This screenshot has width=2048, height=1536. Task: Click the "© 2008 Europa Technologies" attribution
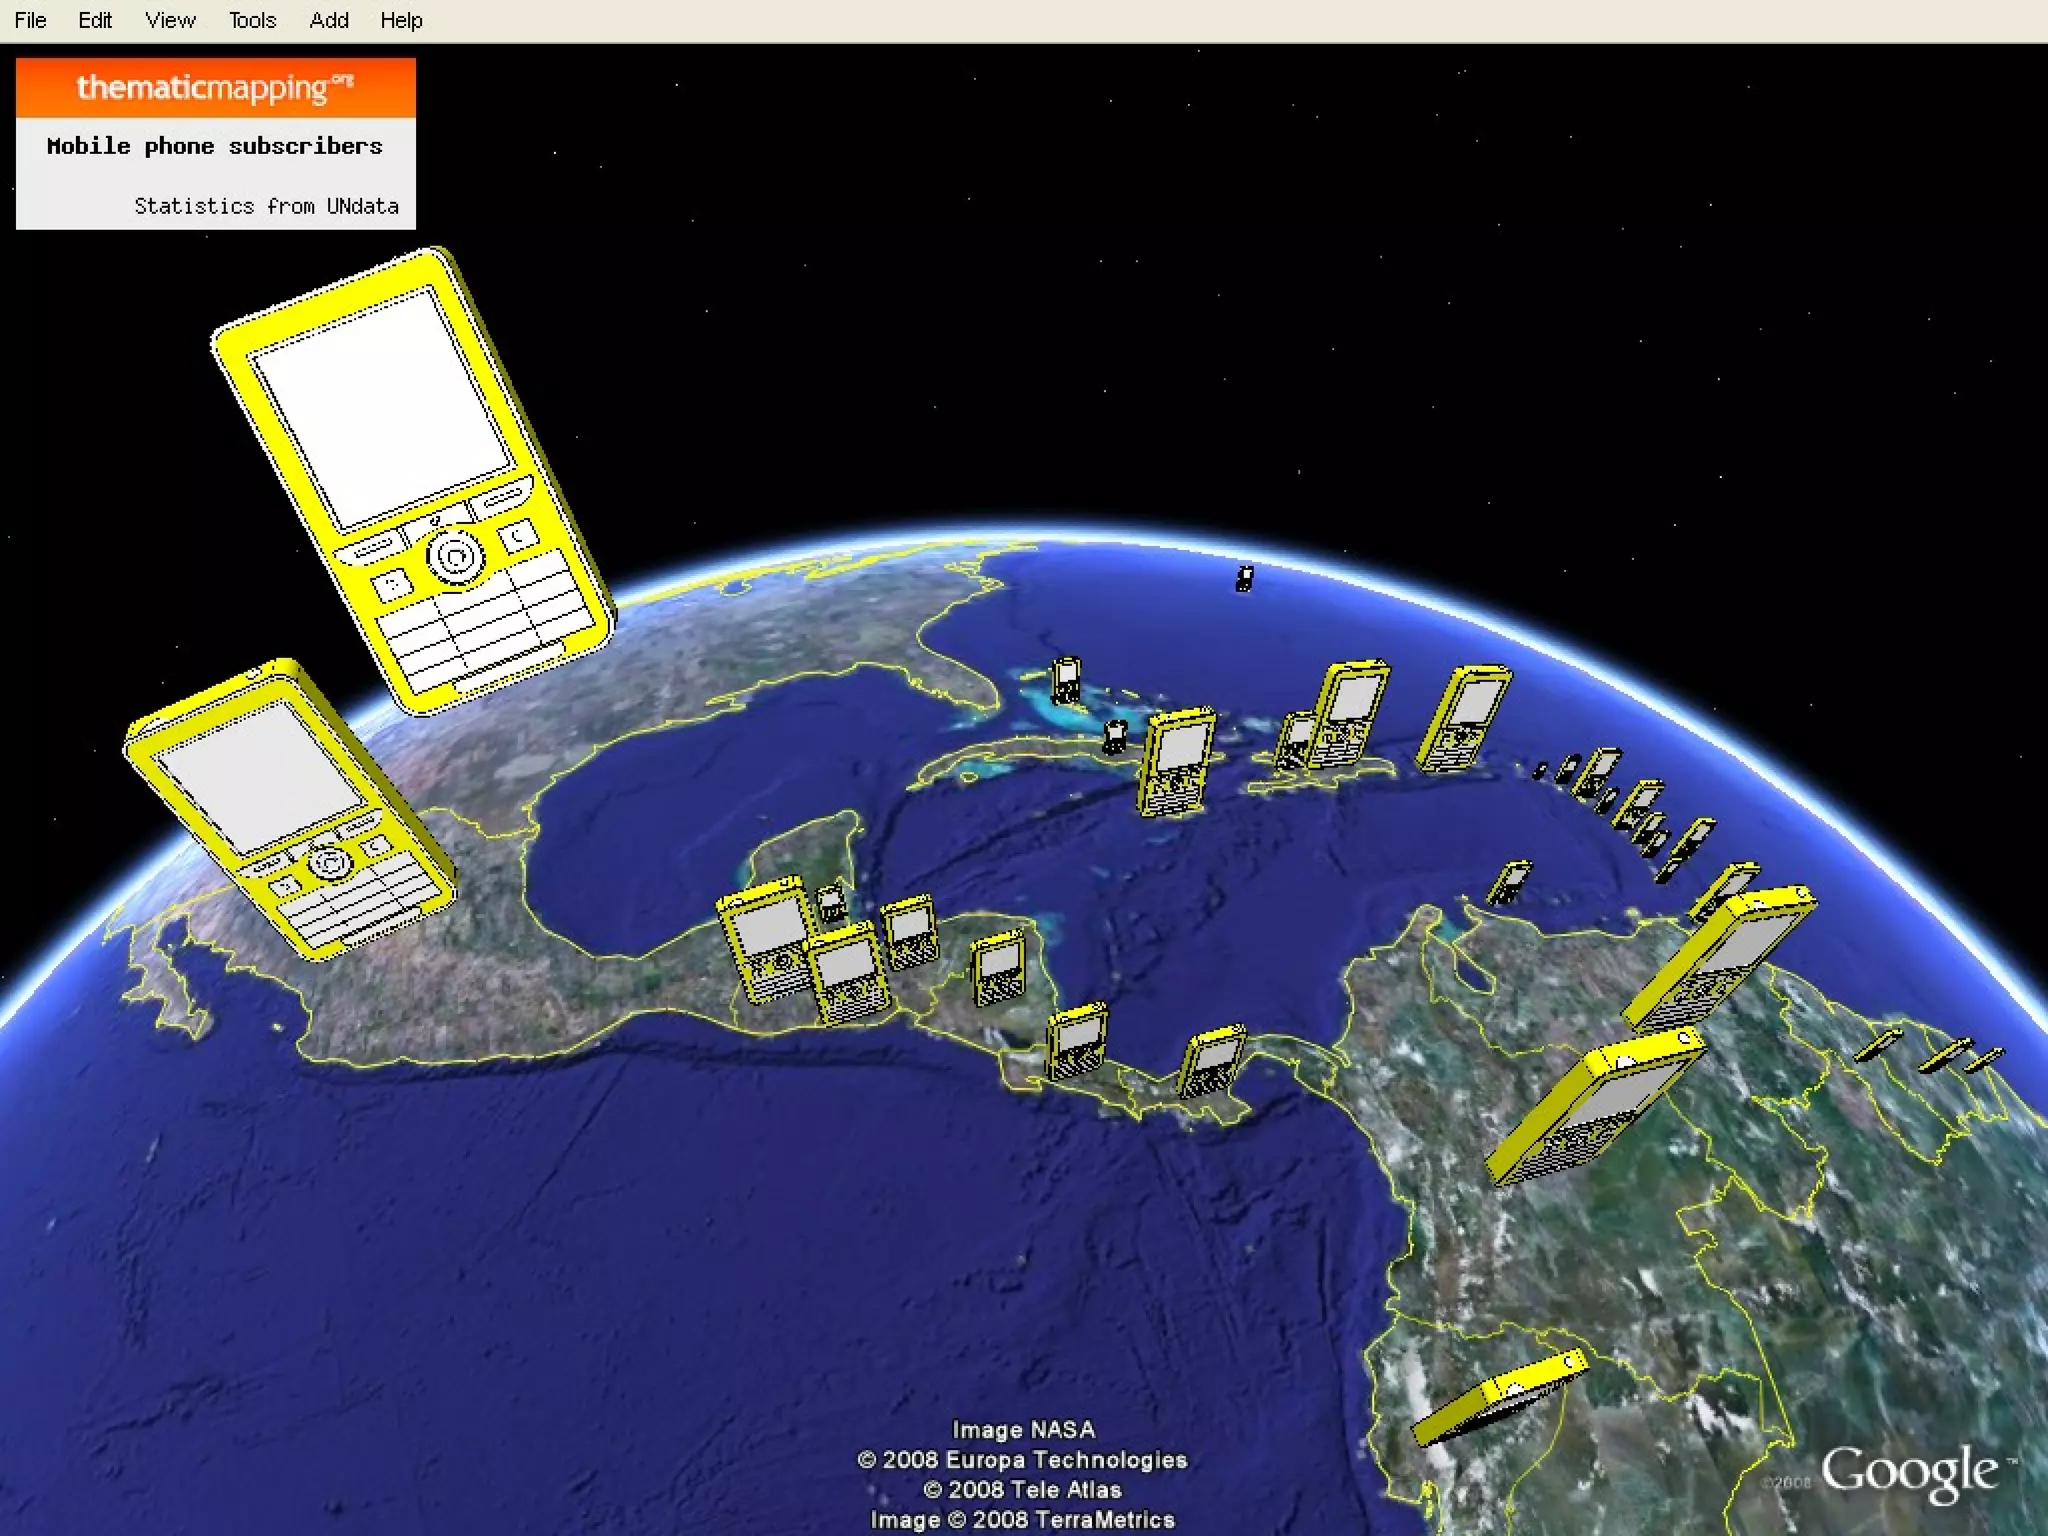pyautogui.click(x=1022, y=1460)
